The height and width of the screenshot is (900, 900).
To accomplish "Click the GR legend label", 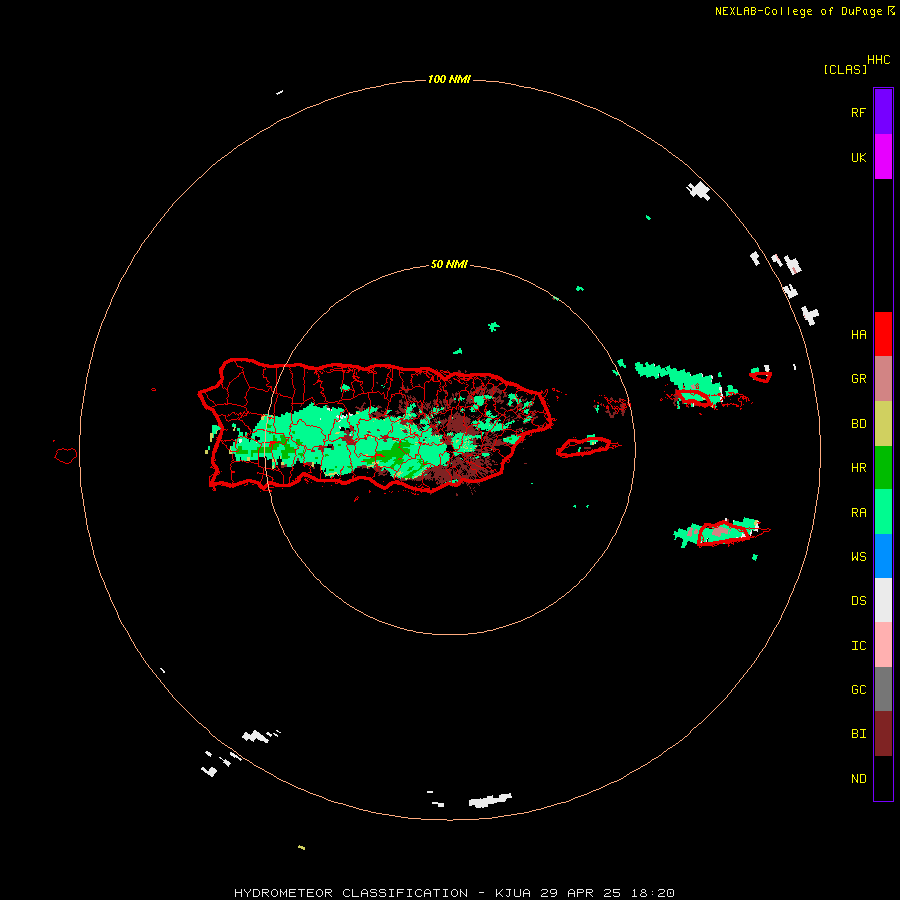I will tap(858, 379).
